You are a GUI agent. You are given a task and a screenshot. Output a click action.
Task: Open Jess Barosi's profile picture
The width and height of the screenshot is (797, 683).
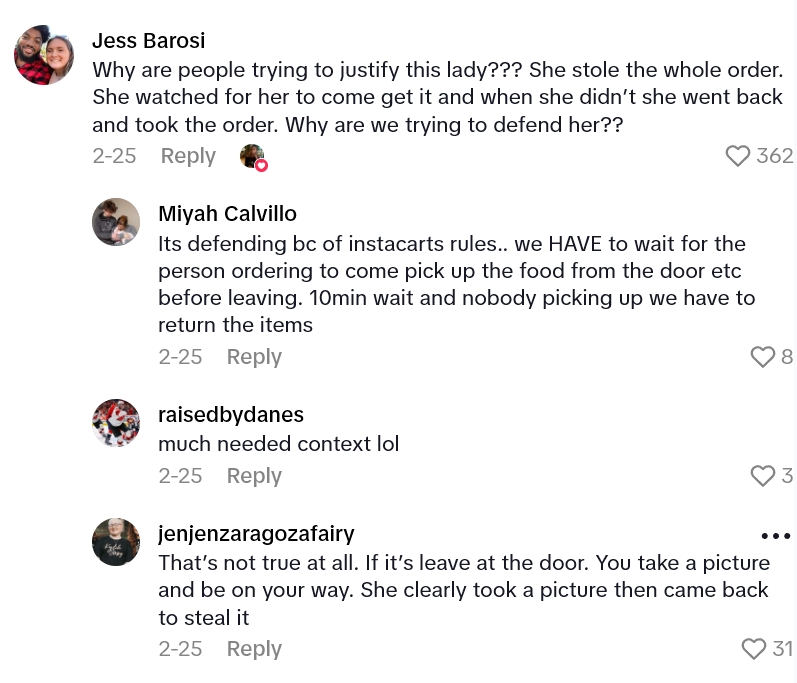pyautogui.click(x=44, y=55)
